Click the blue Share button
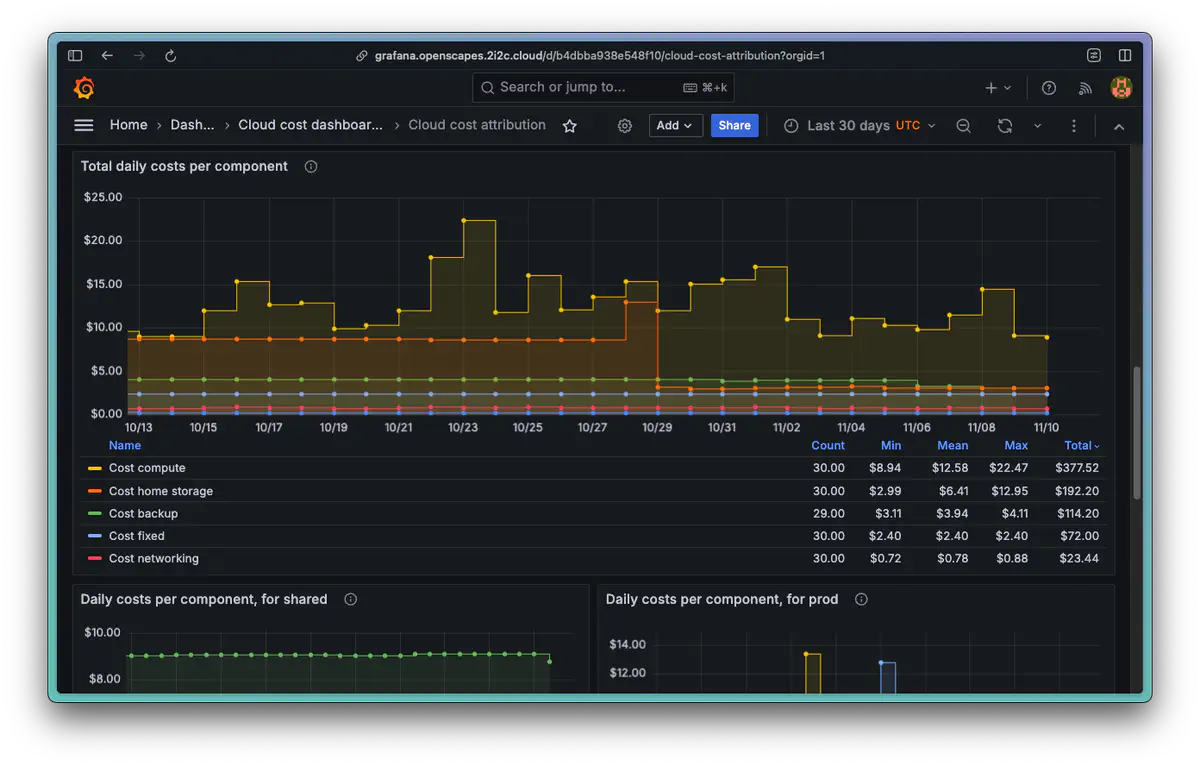Screen dimensions: 1200x766 point(734,126)
